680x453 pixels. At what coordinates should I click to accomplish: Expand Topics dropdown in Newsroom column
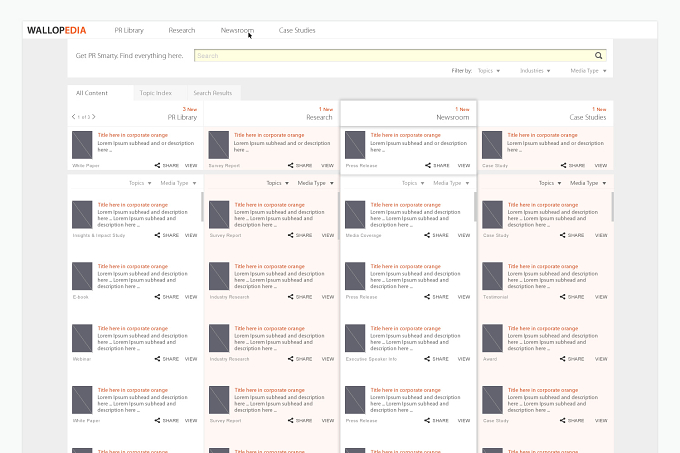413,183
